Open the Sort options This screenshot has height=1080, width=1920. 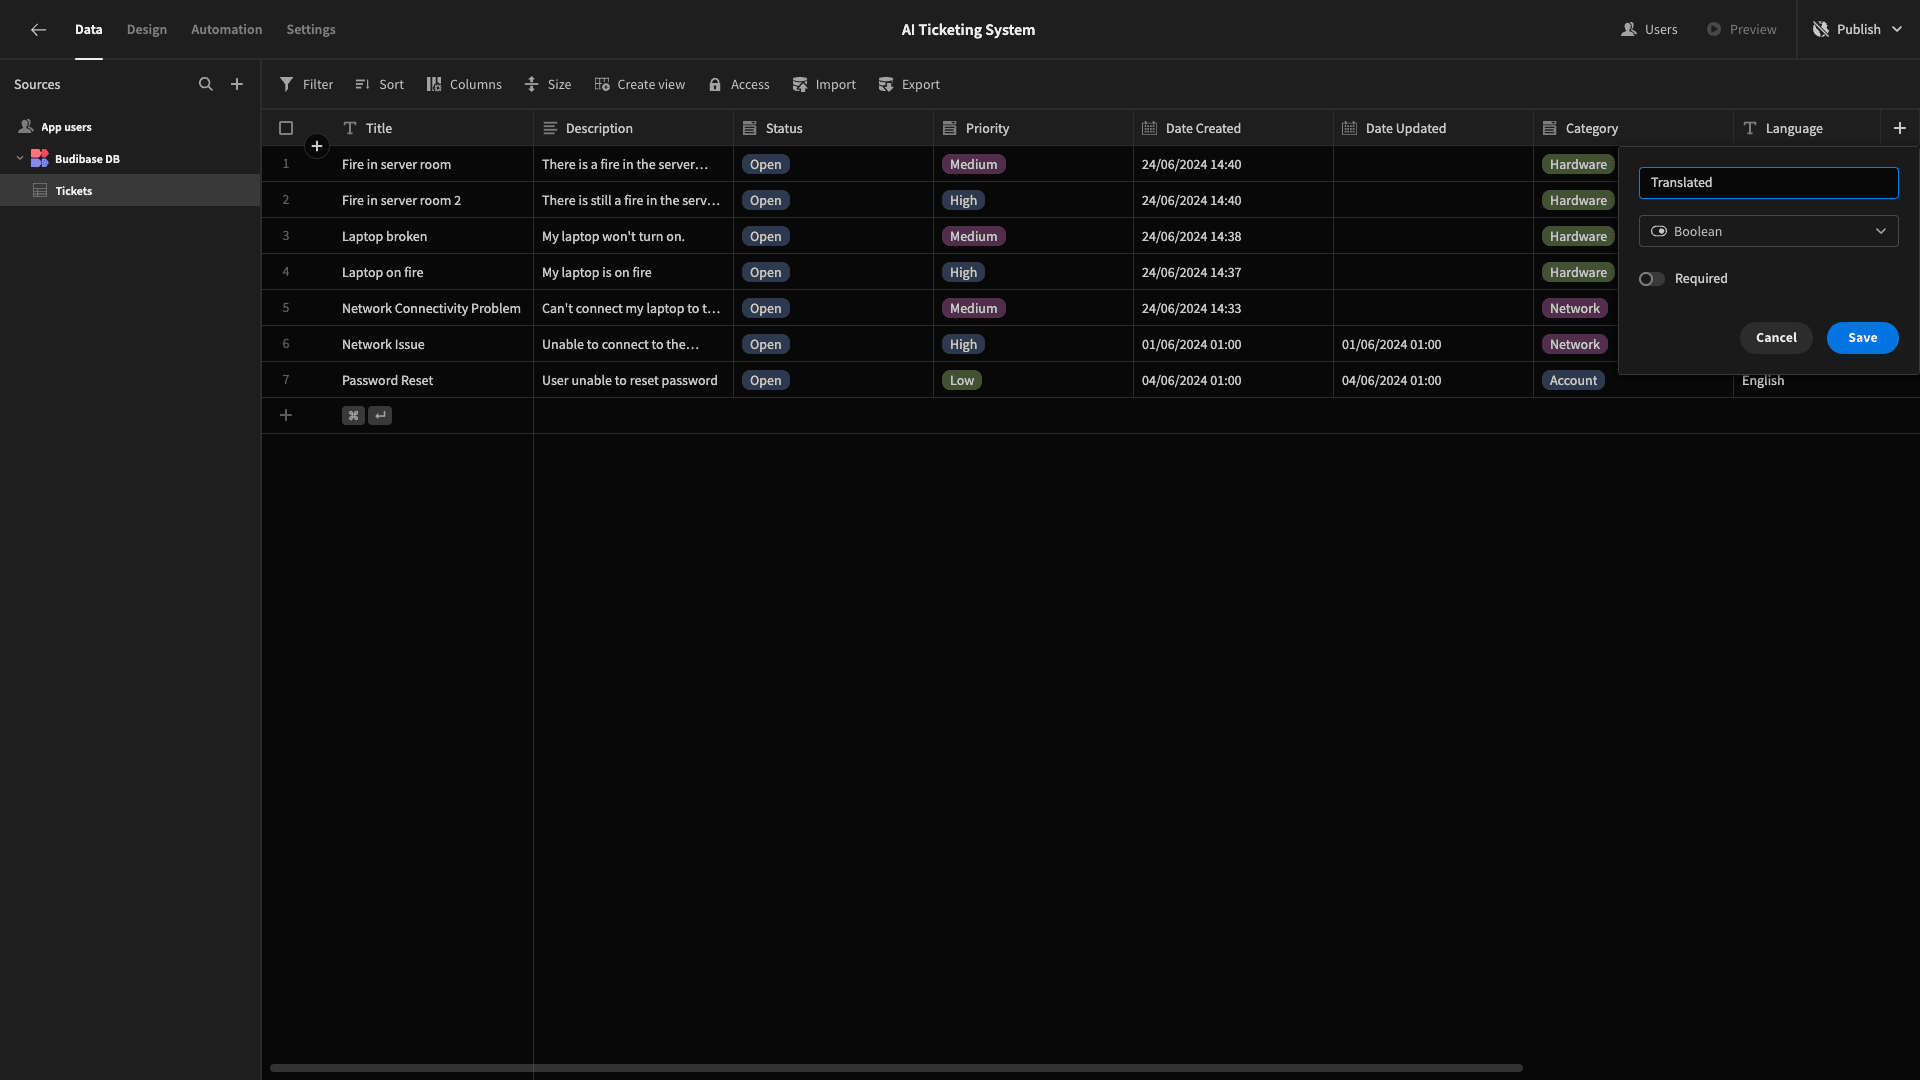pos(379,84)
